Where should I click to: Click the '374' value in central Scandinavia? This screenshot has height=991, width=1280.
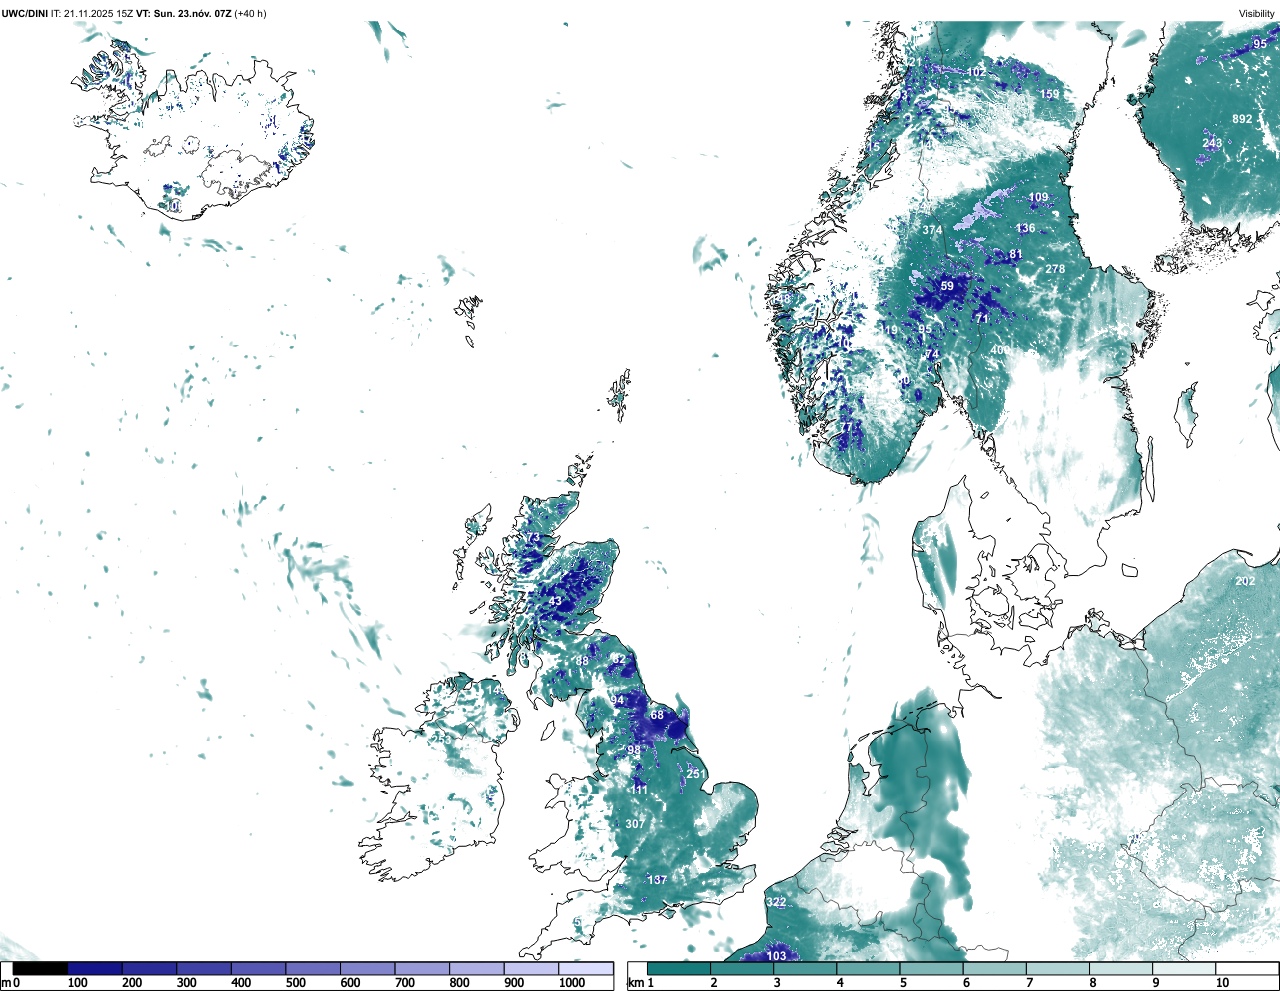point(932,230)
